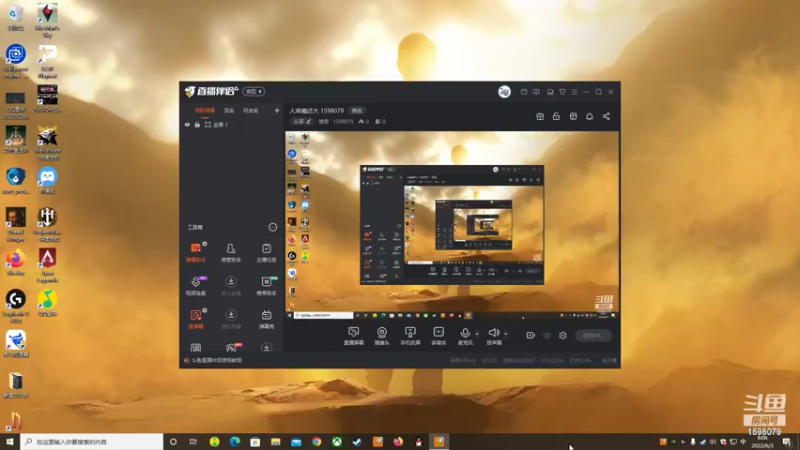Add a 摄像头 camera source

click(x=382, y=336)
